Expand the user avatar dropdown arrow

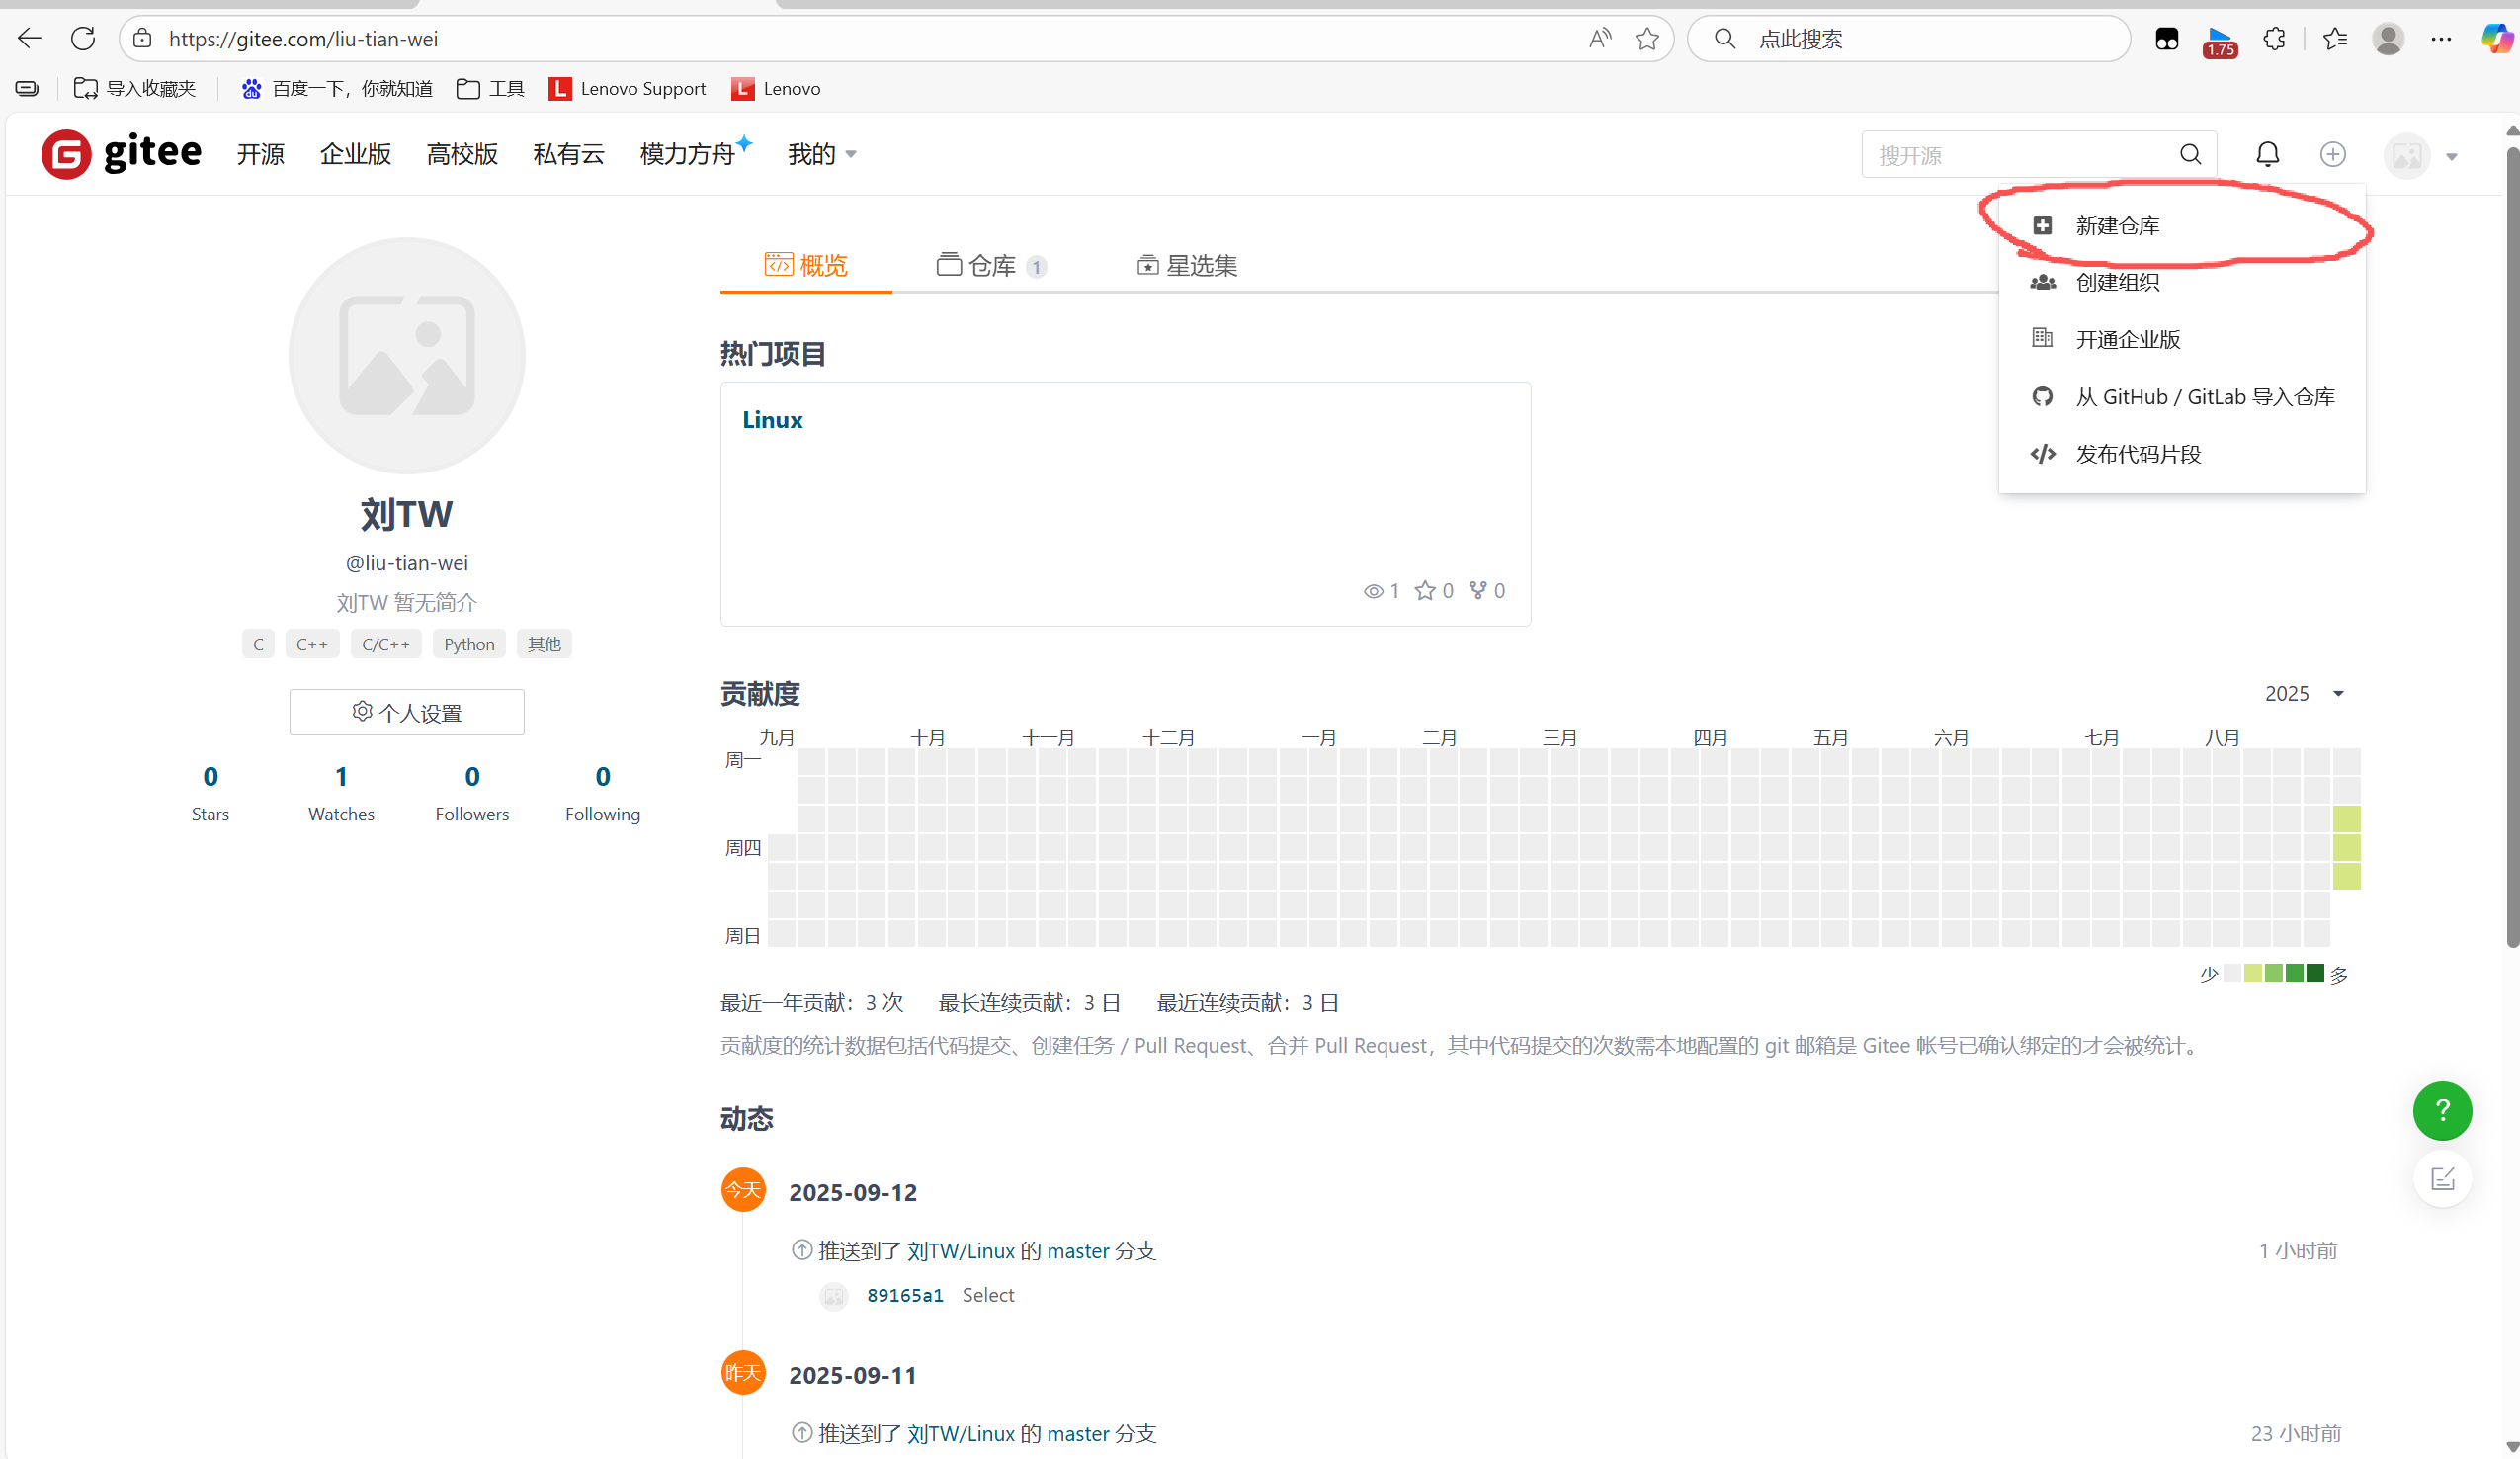tap(2451, 156)
